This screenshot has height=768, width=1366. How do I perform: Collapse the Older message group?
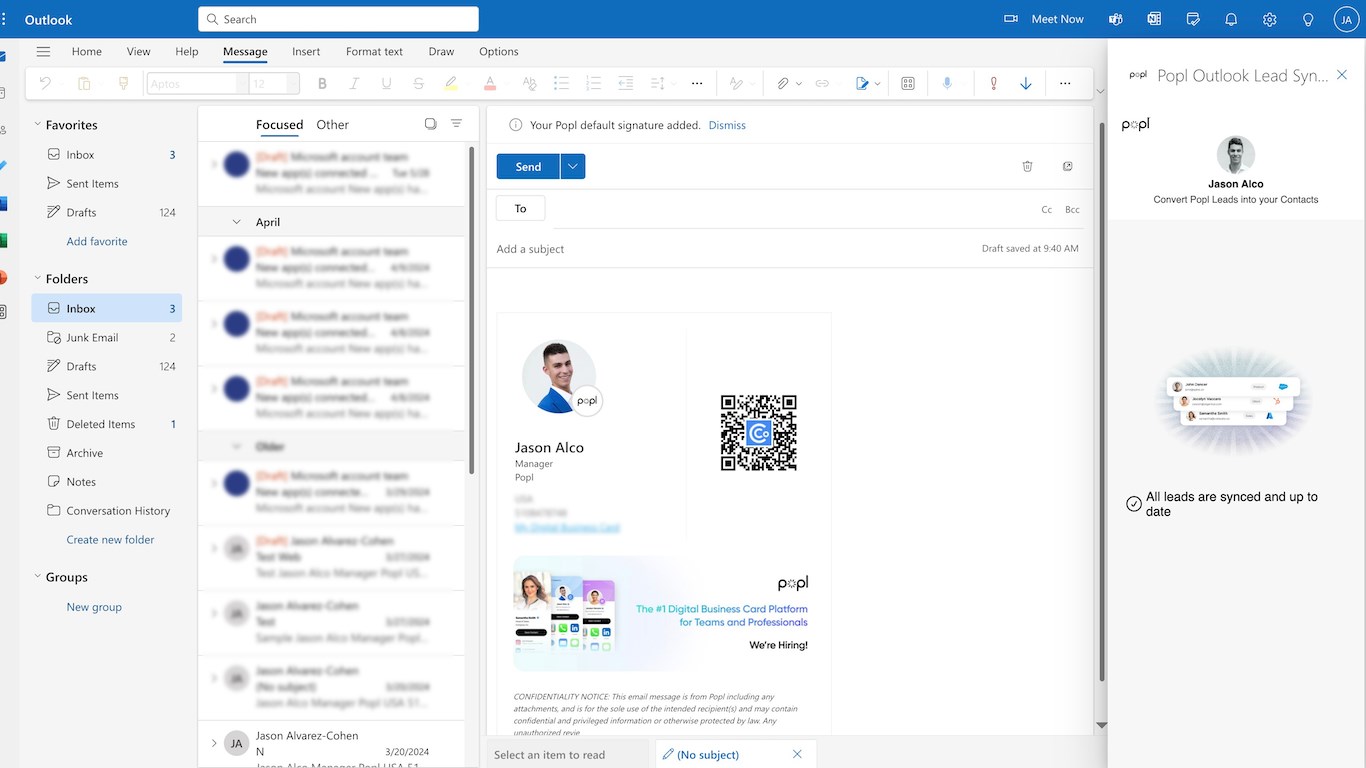click(237, 446)
